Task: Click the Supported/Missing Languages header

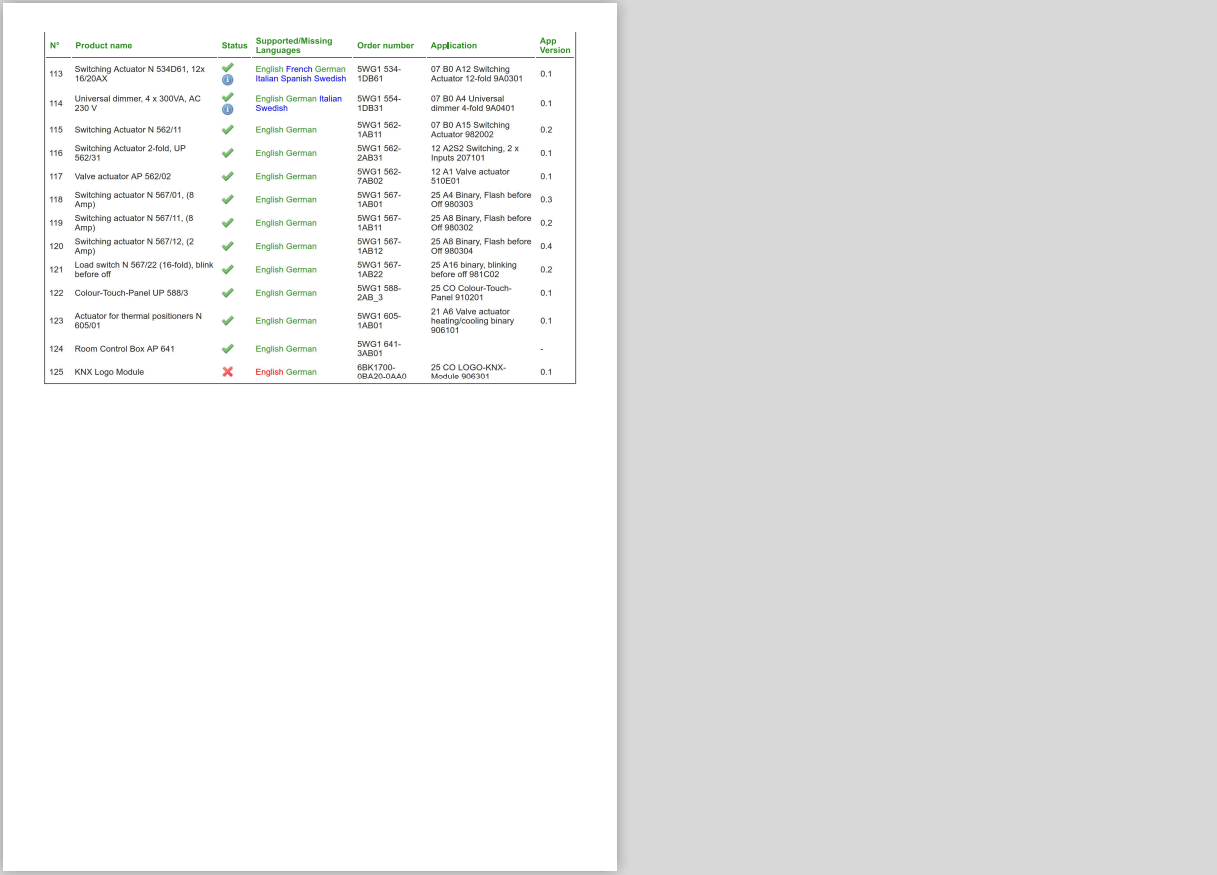Action: pyautogui.click(x=294, y=46)
